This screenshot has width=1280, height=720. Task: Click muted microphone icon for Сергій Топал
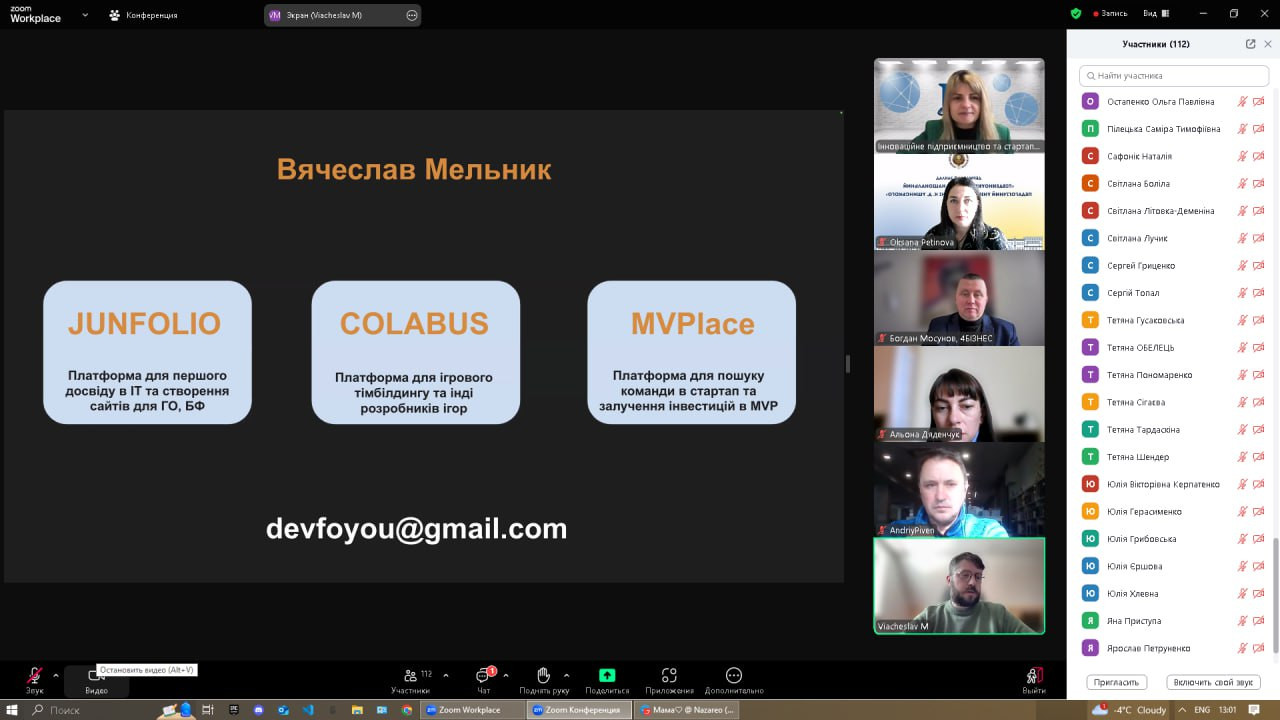click(1243, 293)
